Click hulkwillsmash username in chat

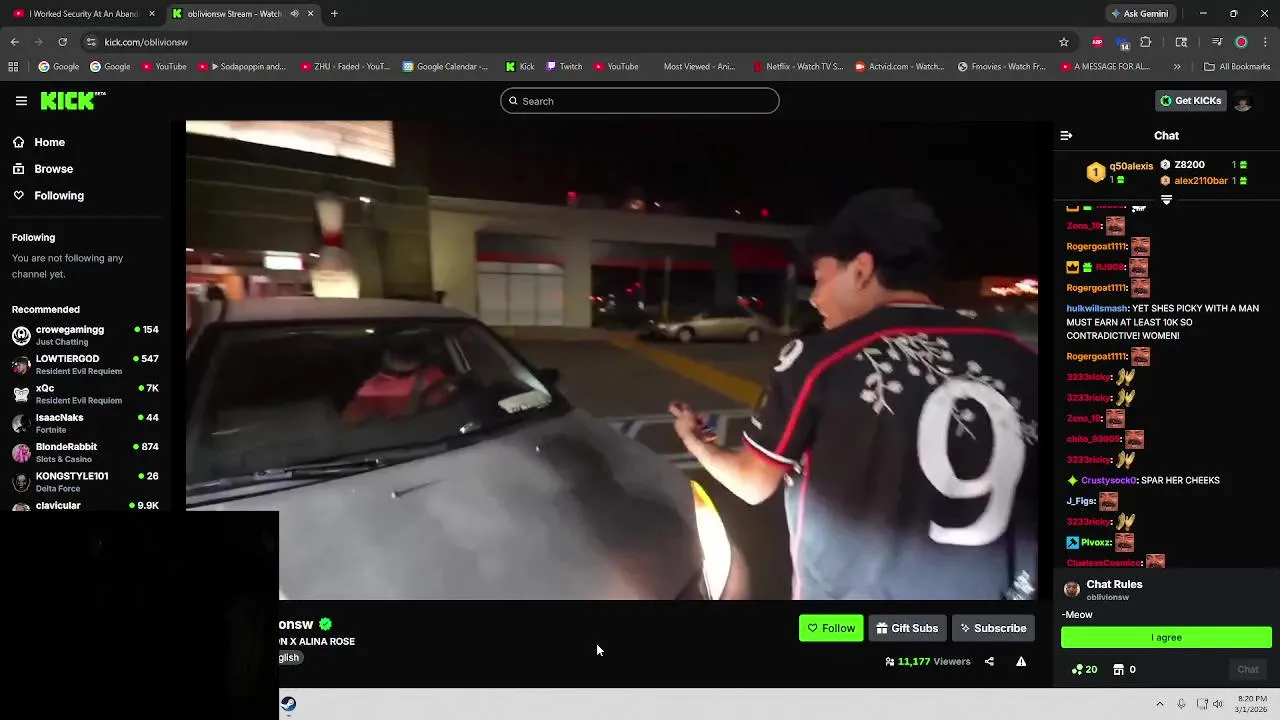(x=1097, y=309)
